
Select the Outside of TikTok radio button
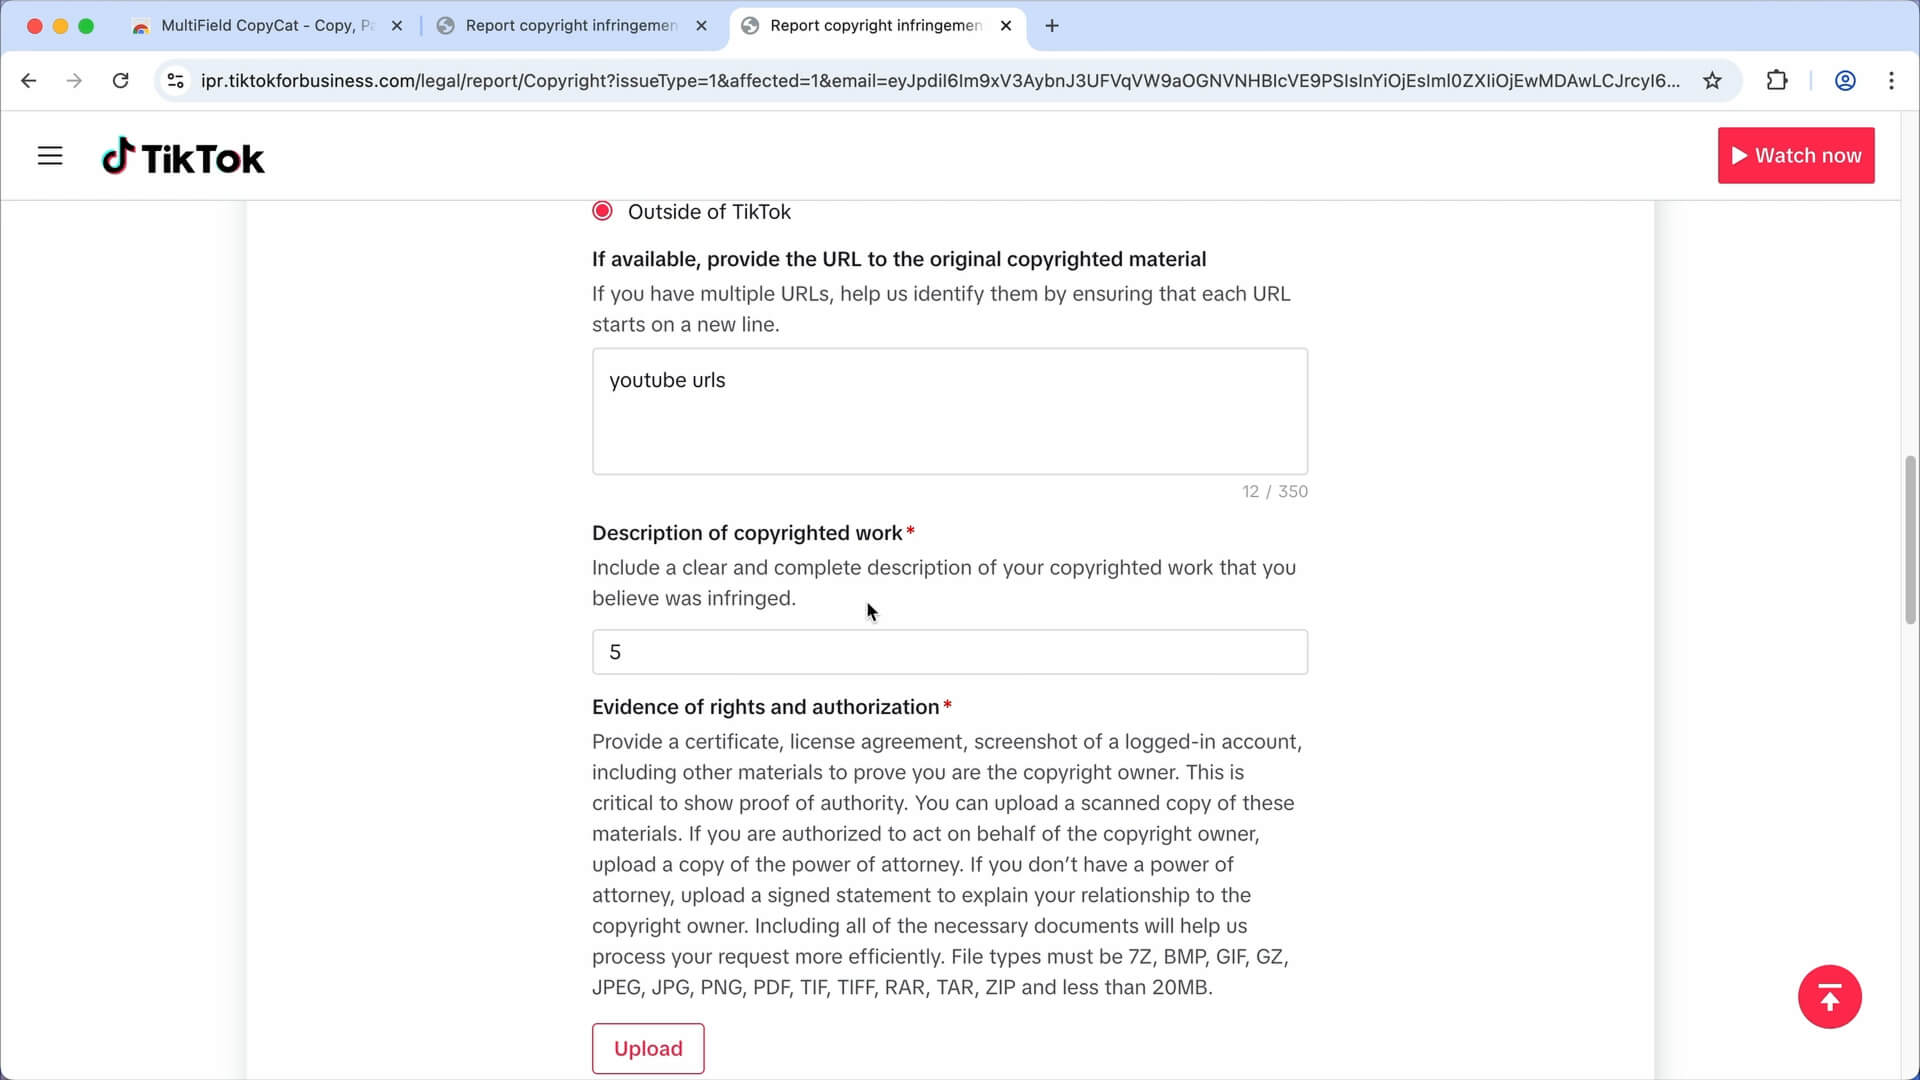pyautogui.click(x=602, y=211)
